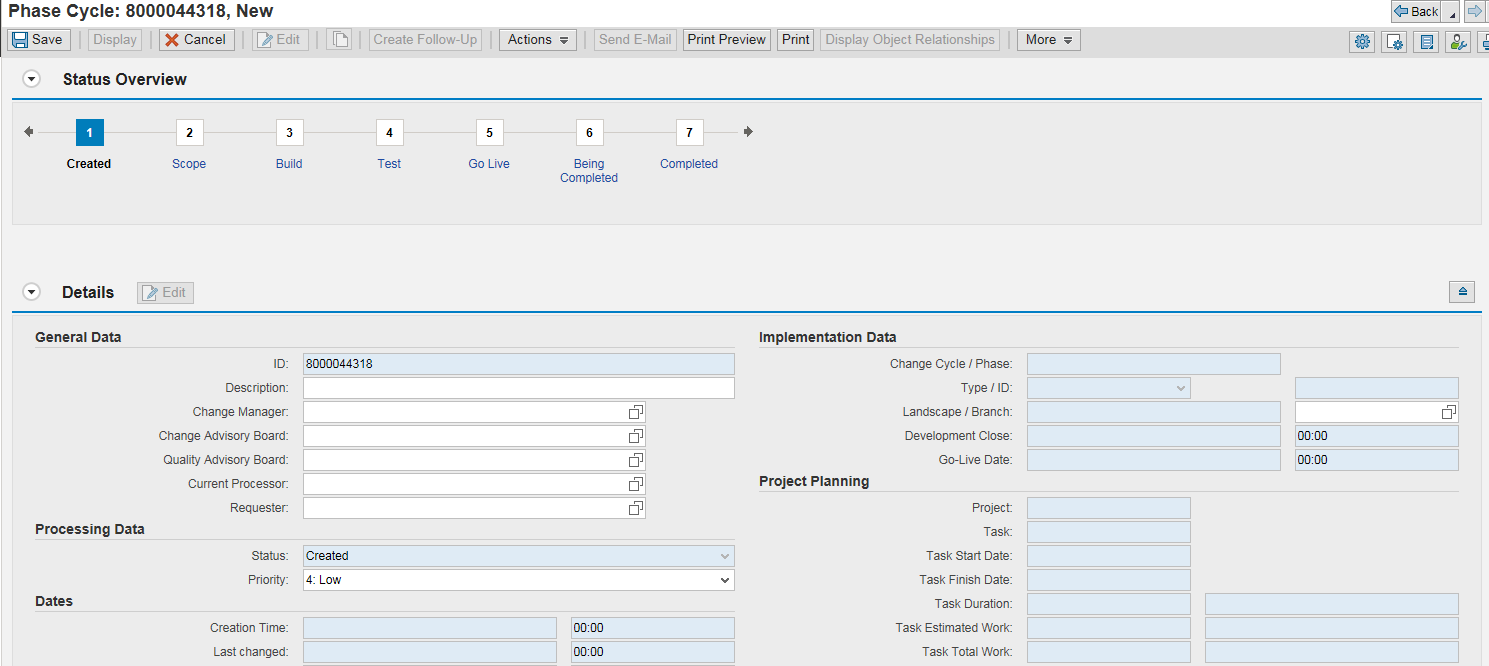
Task: Click the copy document toolbar icon
Action: point(339,40)
